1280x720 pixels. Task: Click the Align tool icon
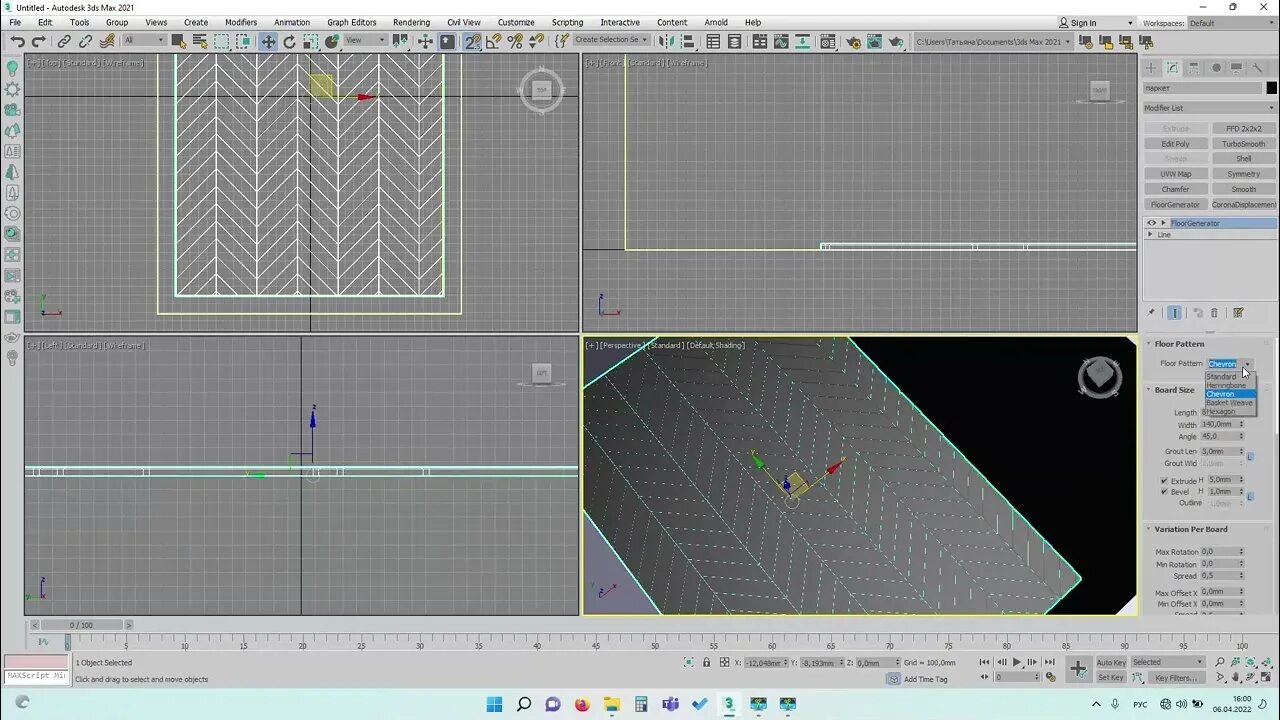(687, 41)
